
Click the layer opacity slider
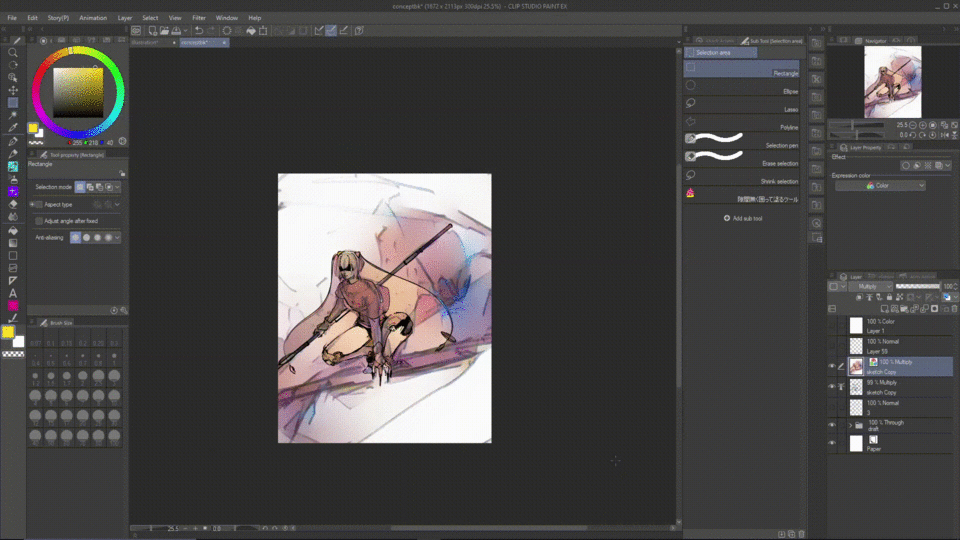pos(917,287)
